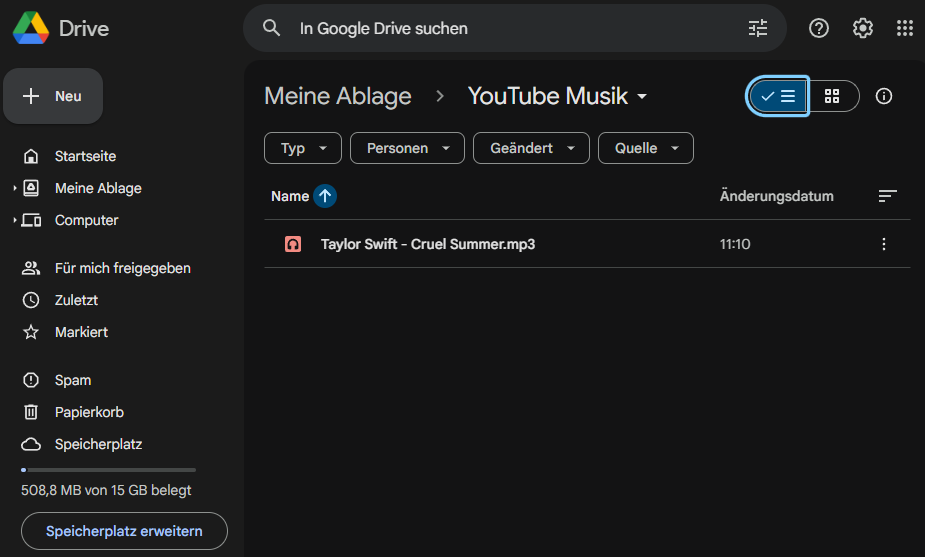Navigate to Meine Ablage breadcrumb
This screenshot has width=925, height=557.
coord(337,96)
